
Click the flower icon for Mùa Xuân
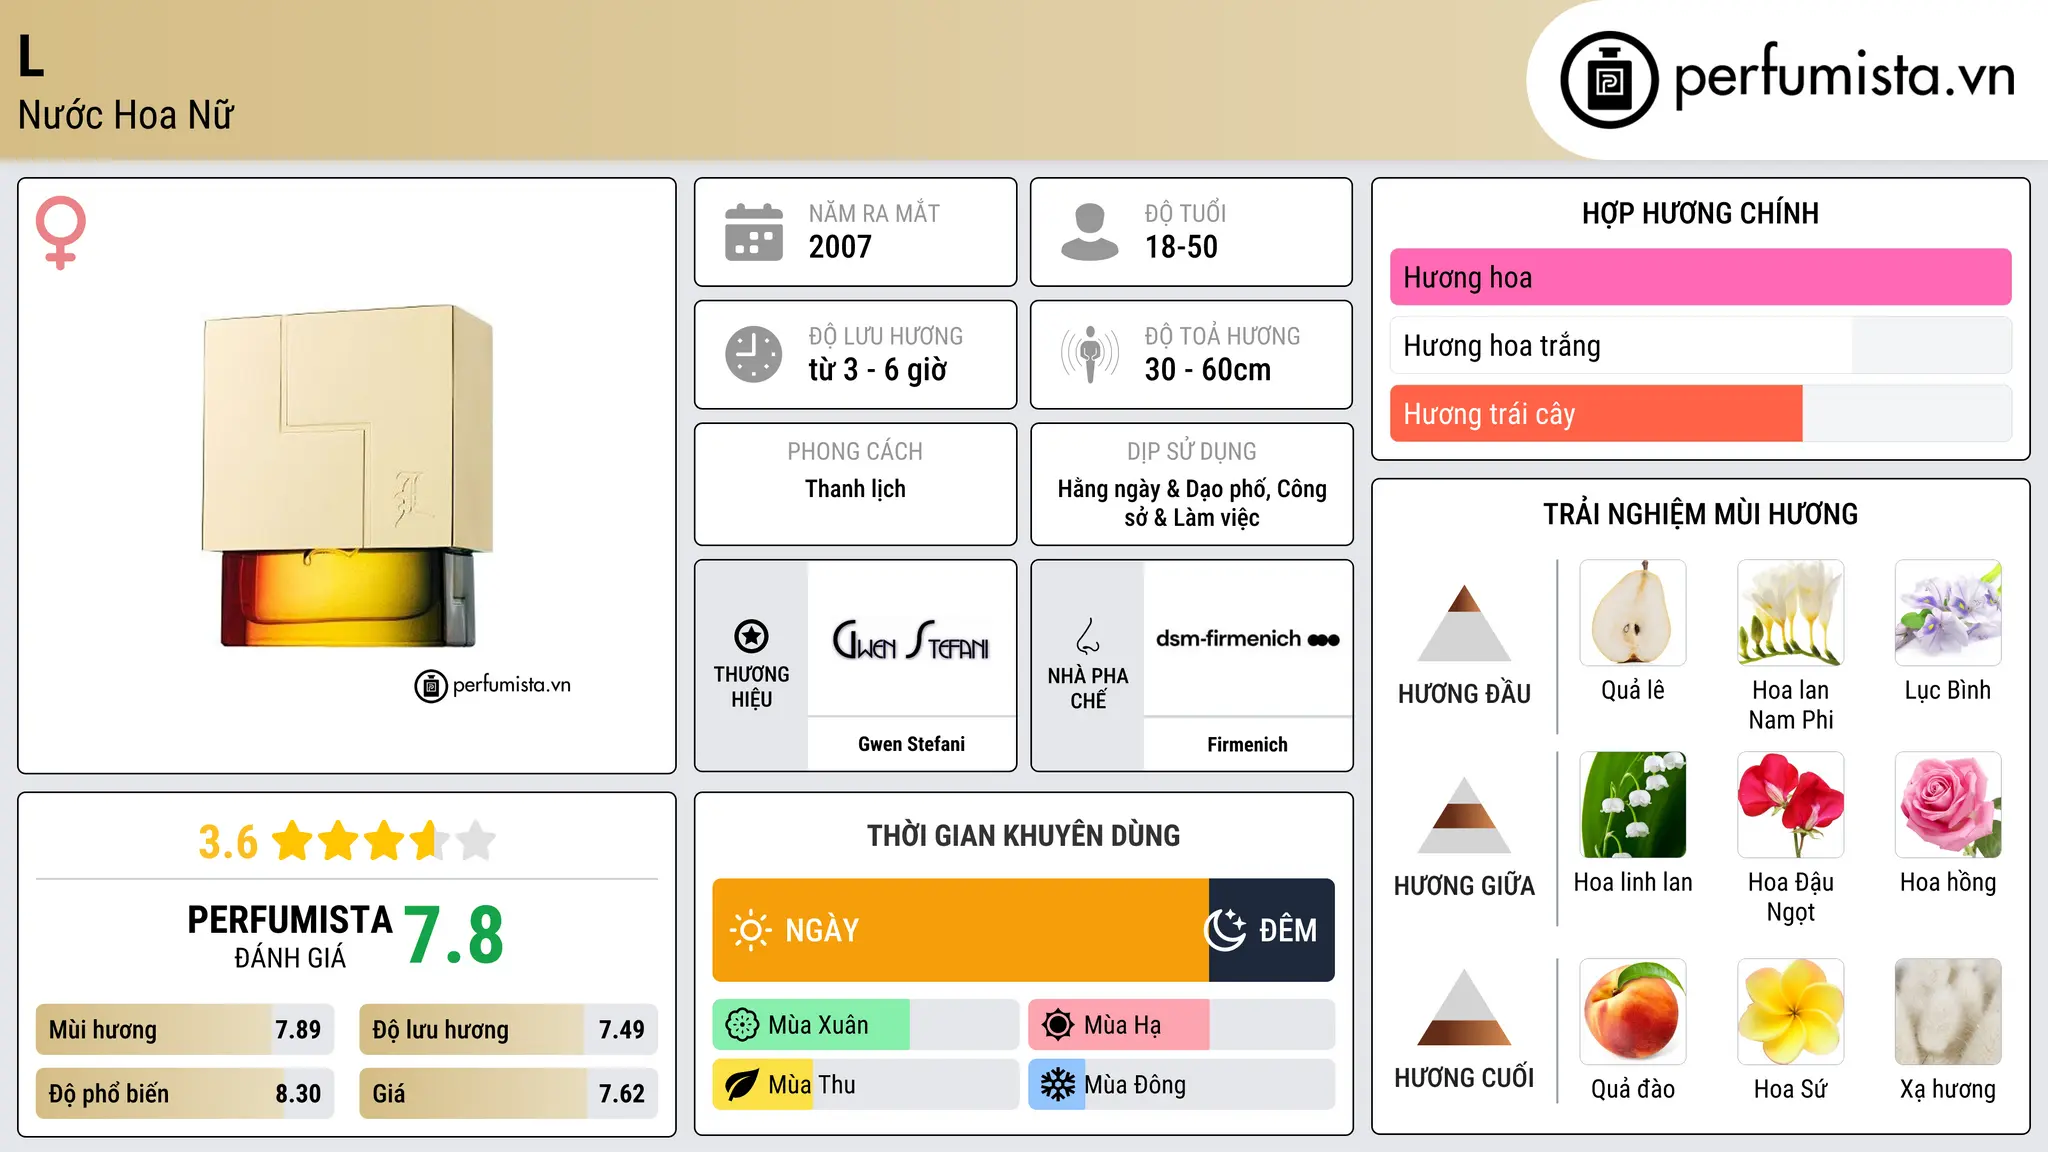pyautogui.click(x=742, y=1025)
